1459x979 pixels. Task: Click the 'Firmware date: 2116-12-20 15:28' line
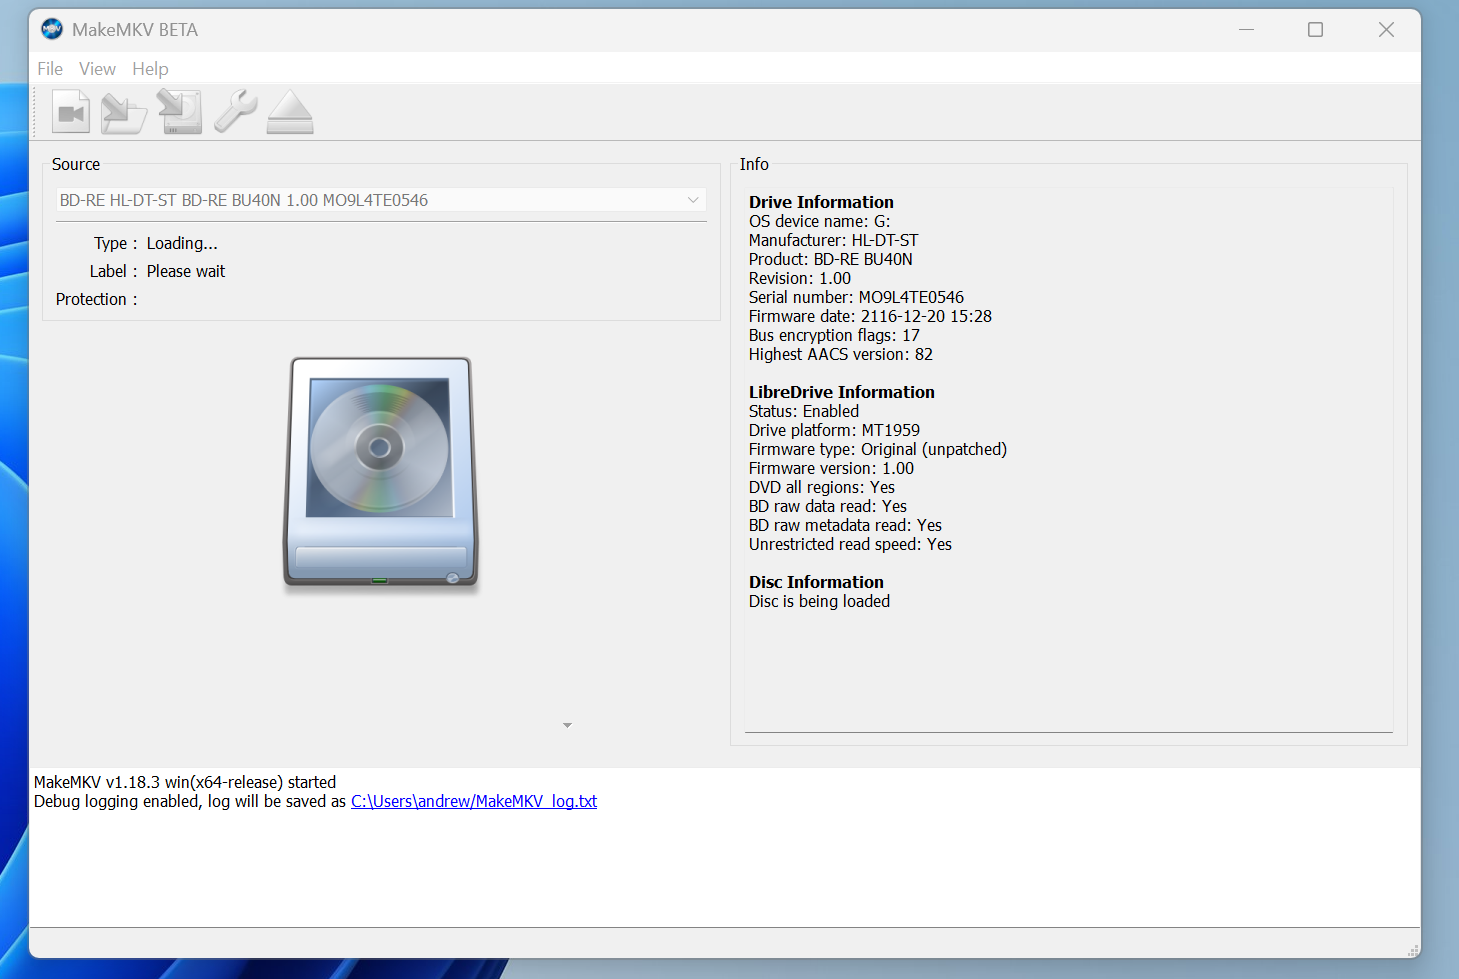tap(870, 316)
